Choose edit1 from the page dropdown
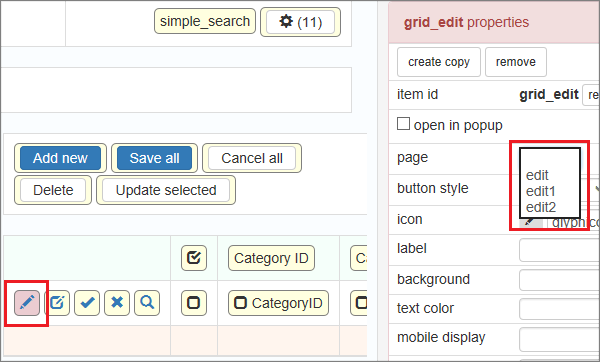Screen dimensions: 600x362 [x=540, y=191]
